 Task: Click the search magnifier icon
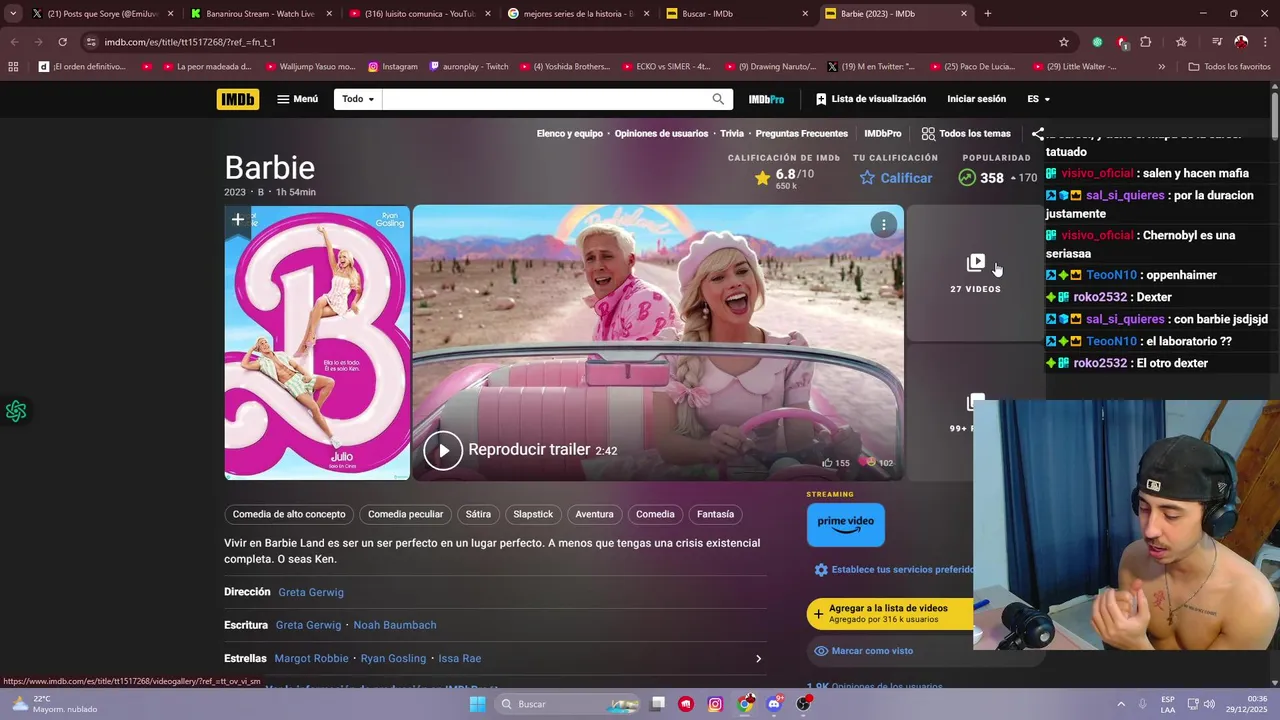tap(718, 99)
